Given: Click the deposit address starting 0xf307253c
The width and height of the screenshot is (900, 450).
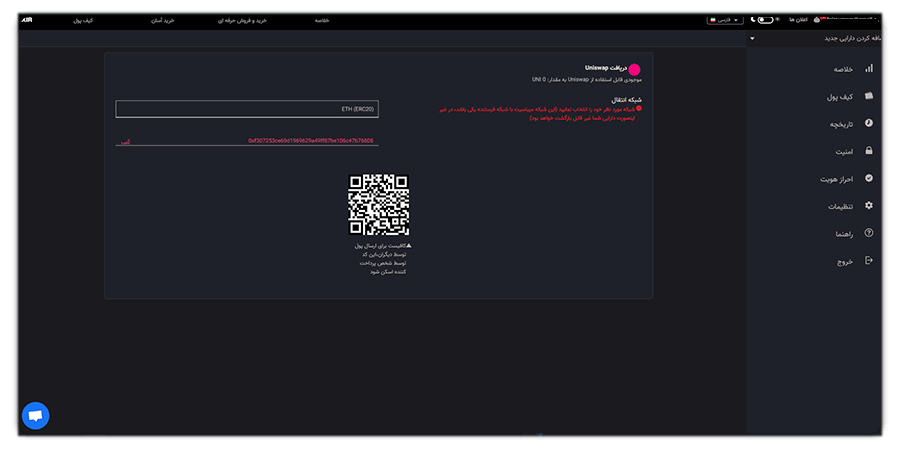Looking at the screenshot, I should (x=311, y=141).
